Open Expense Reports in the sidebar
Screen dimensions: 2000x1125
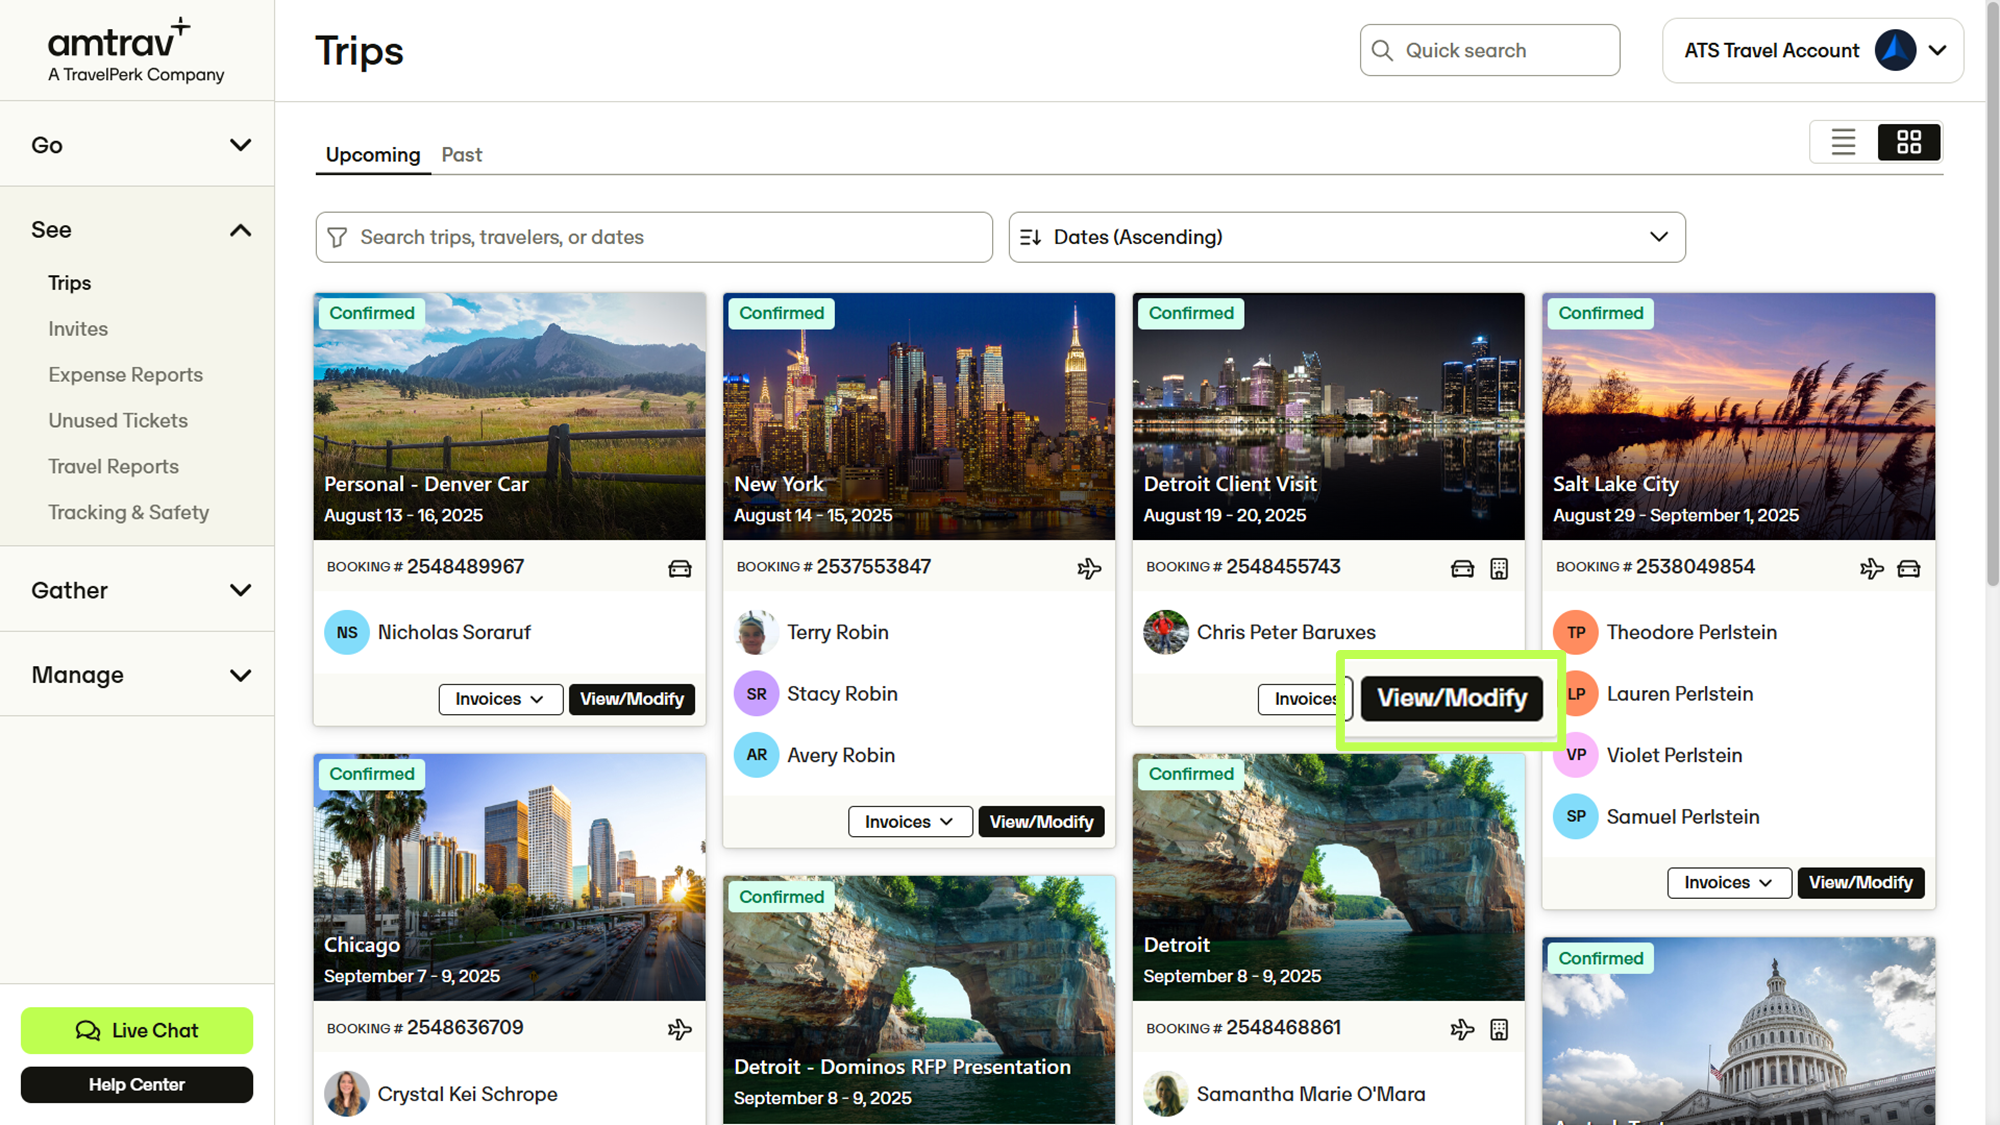(126, 375)
